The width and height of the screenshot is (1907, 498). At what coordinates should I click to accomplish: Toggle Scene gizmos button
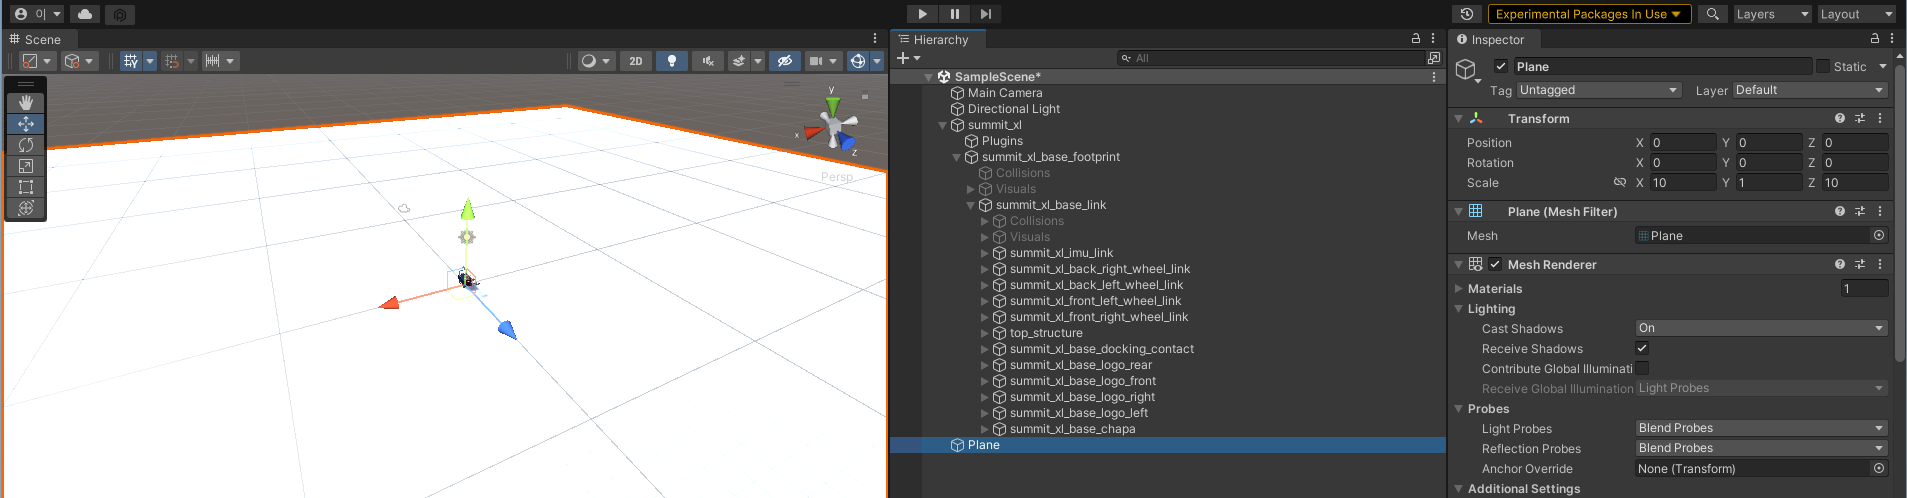pyautogui.click(x=858, y=61)
